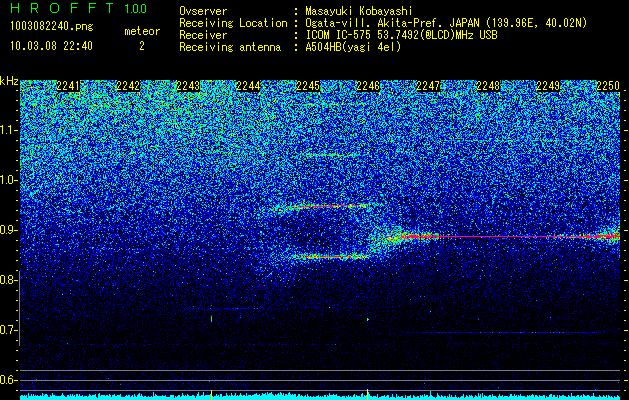Click the lower red meteor echo near 0.85 kHz

tap(330, 256)
